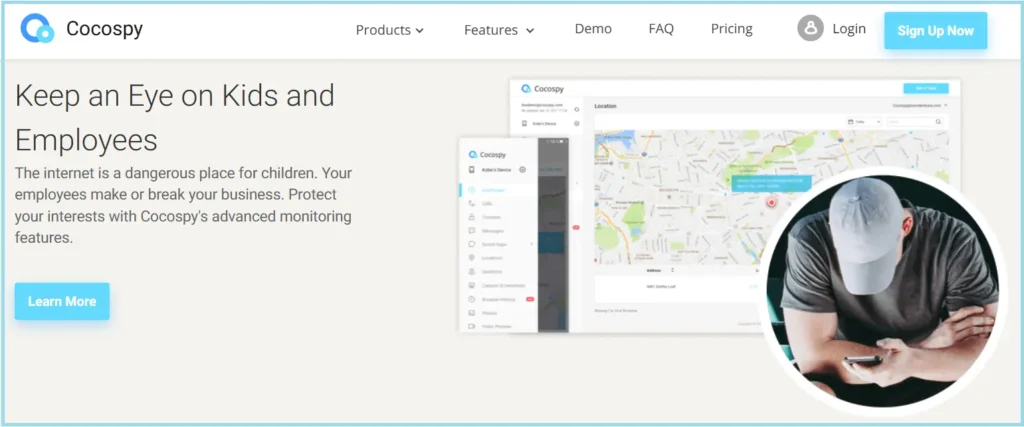This screenshot has width=1024, height=427.
Task: Click the Cocospy logo icon in header
Action: click(38, 30)
